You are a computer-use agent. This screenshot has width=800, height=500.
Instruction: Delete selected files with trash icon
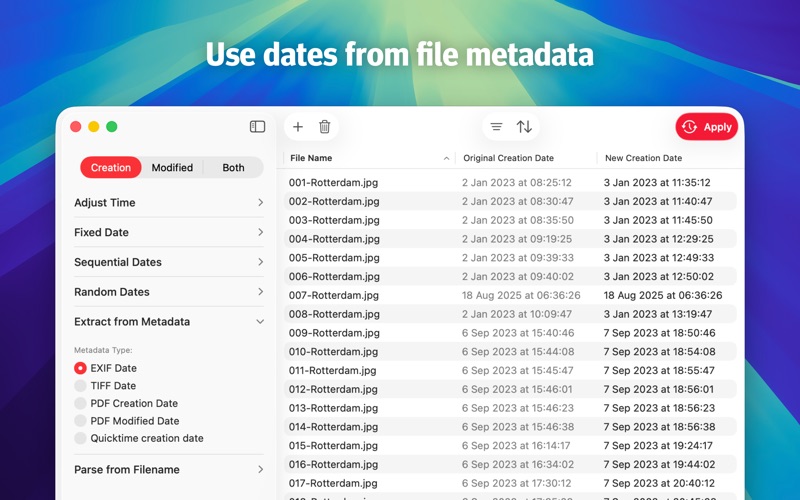coord(324,127)
